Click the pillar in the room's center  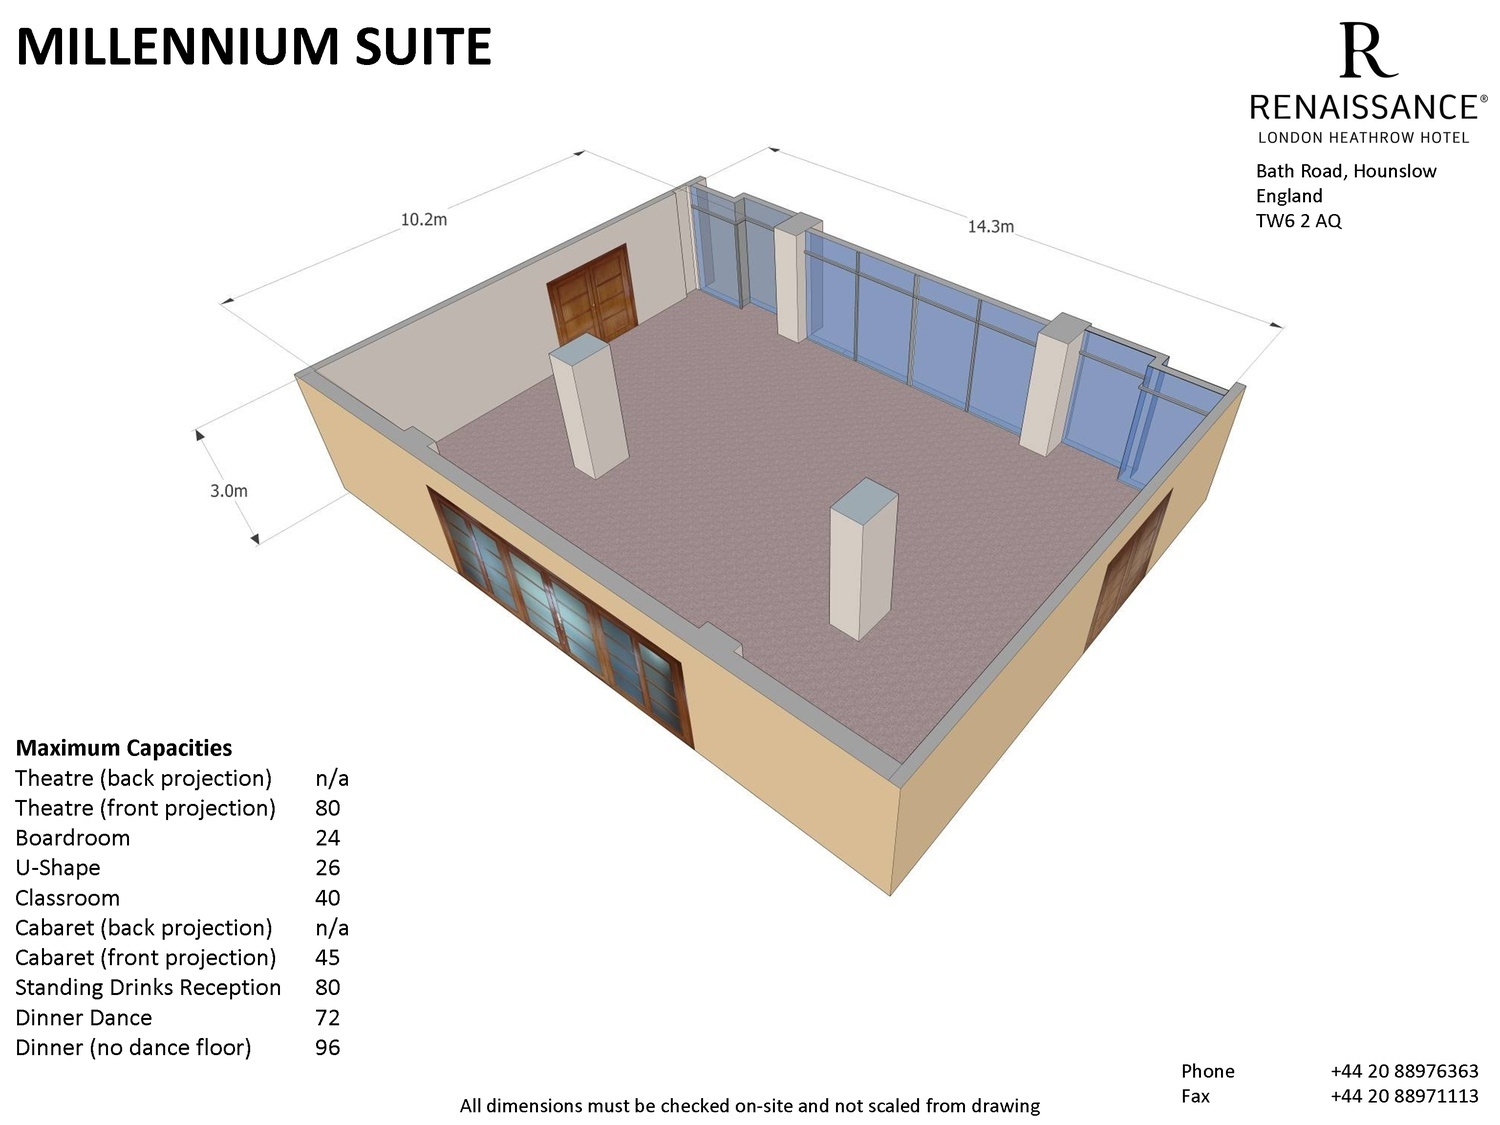(862, 559)
